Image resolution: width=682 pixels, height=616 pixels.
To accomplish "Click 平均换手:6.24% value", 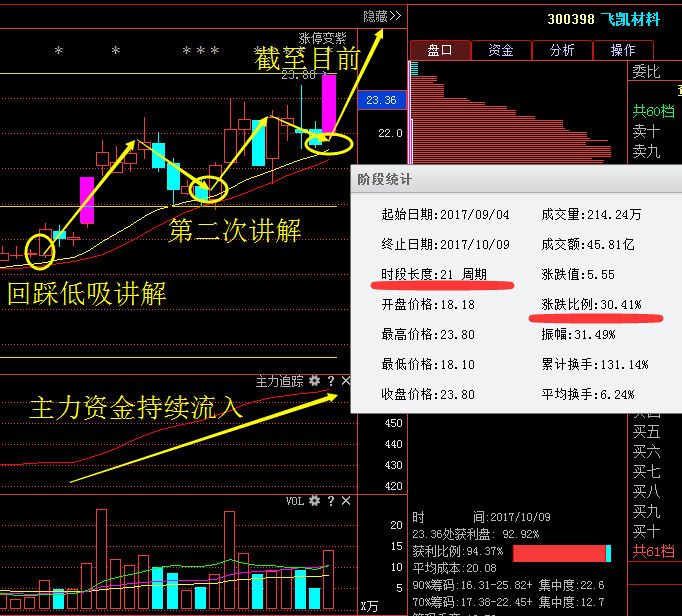I will [x=588, y=395].
